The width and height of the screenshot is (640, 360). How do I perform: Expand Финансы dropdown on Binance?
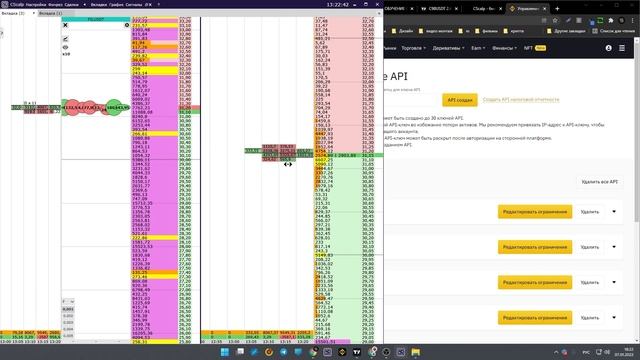[504, 48]
